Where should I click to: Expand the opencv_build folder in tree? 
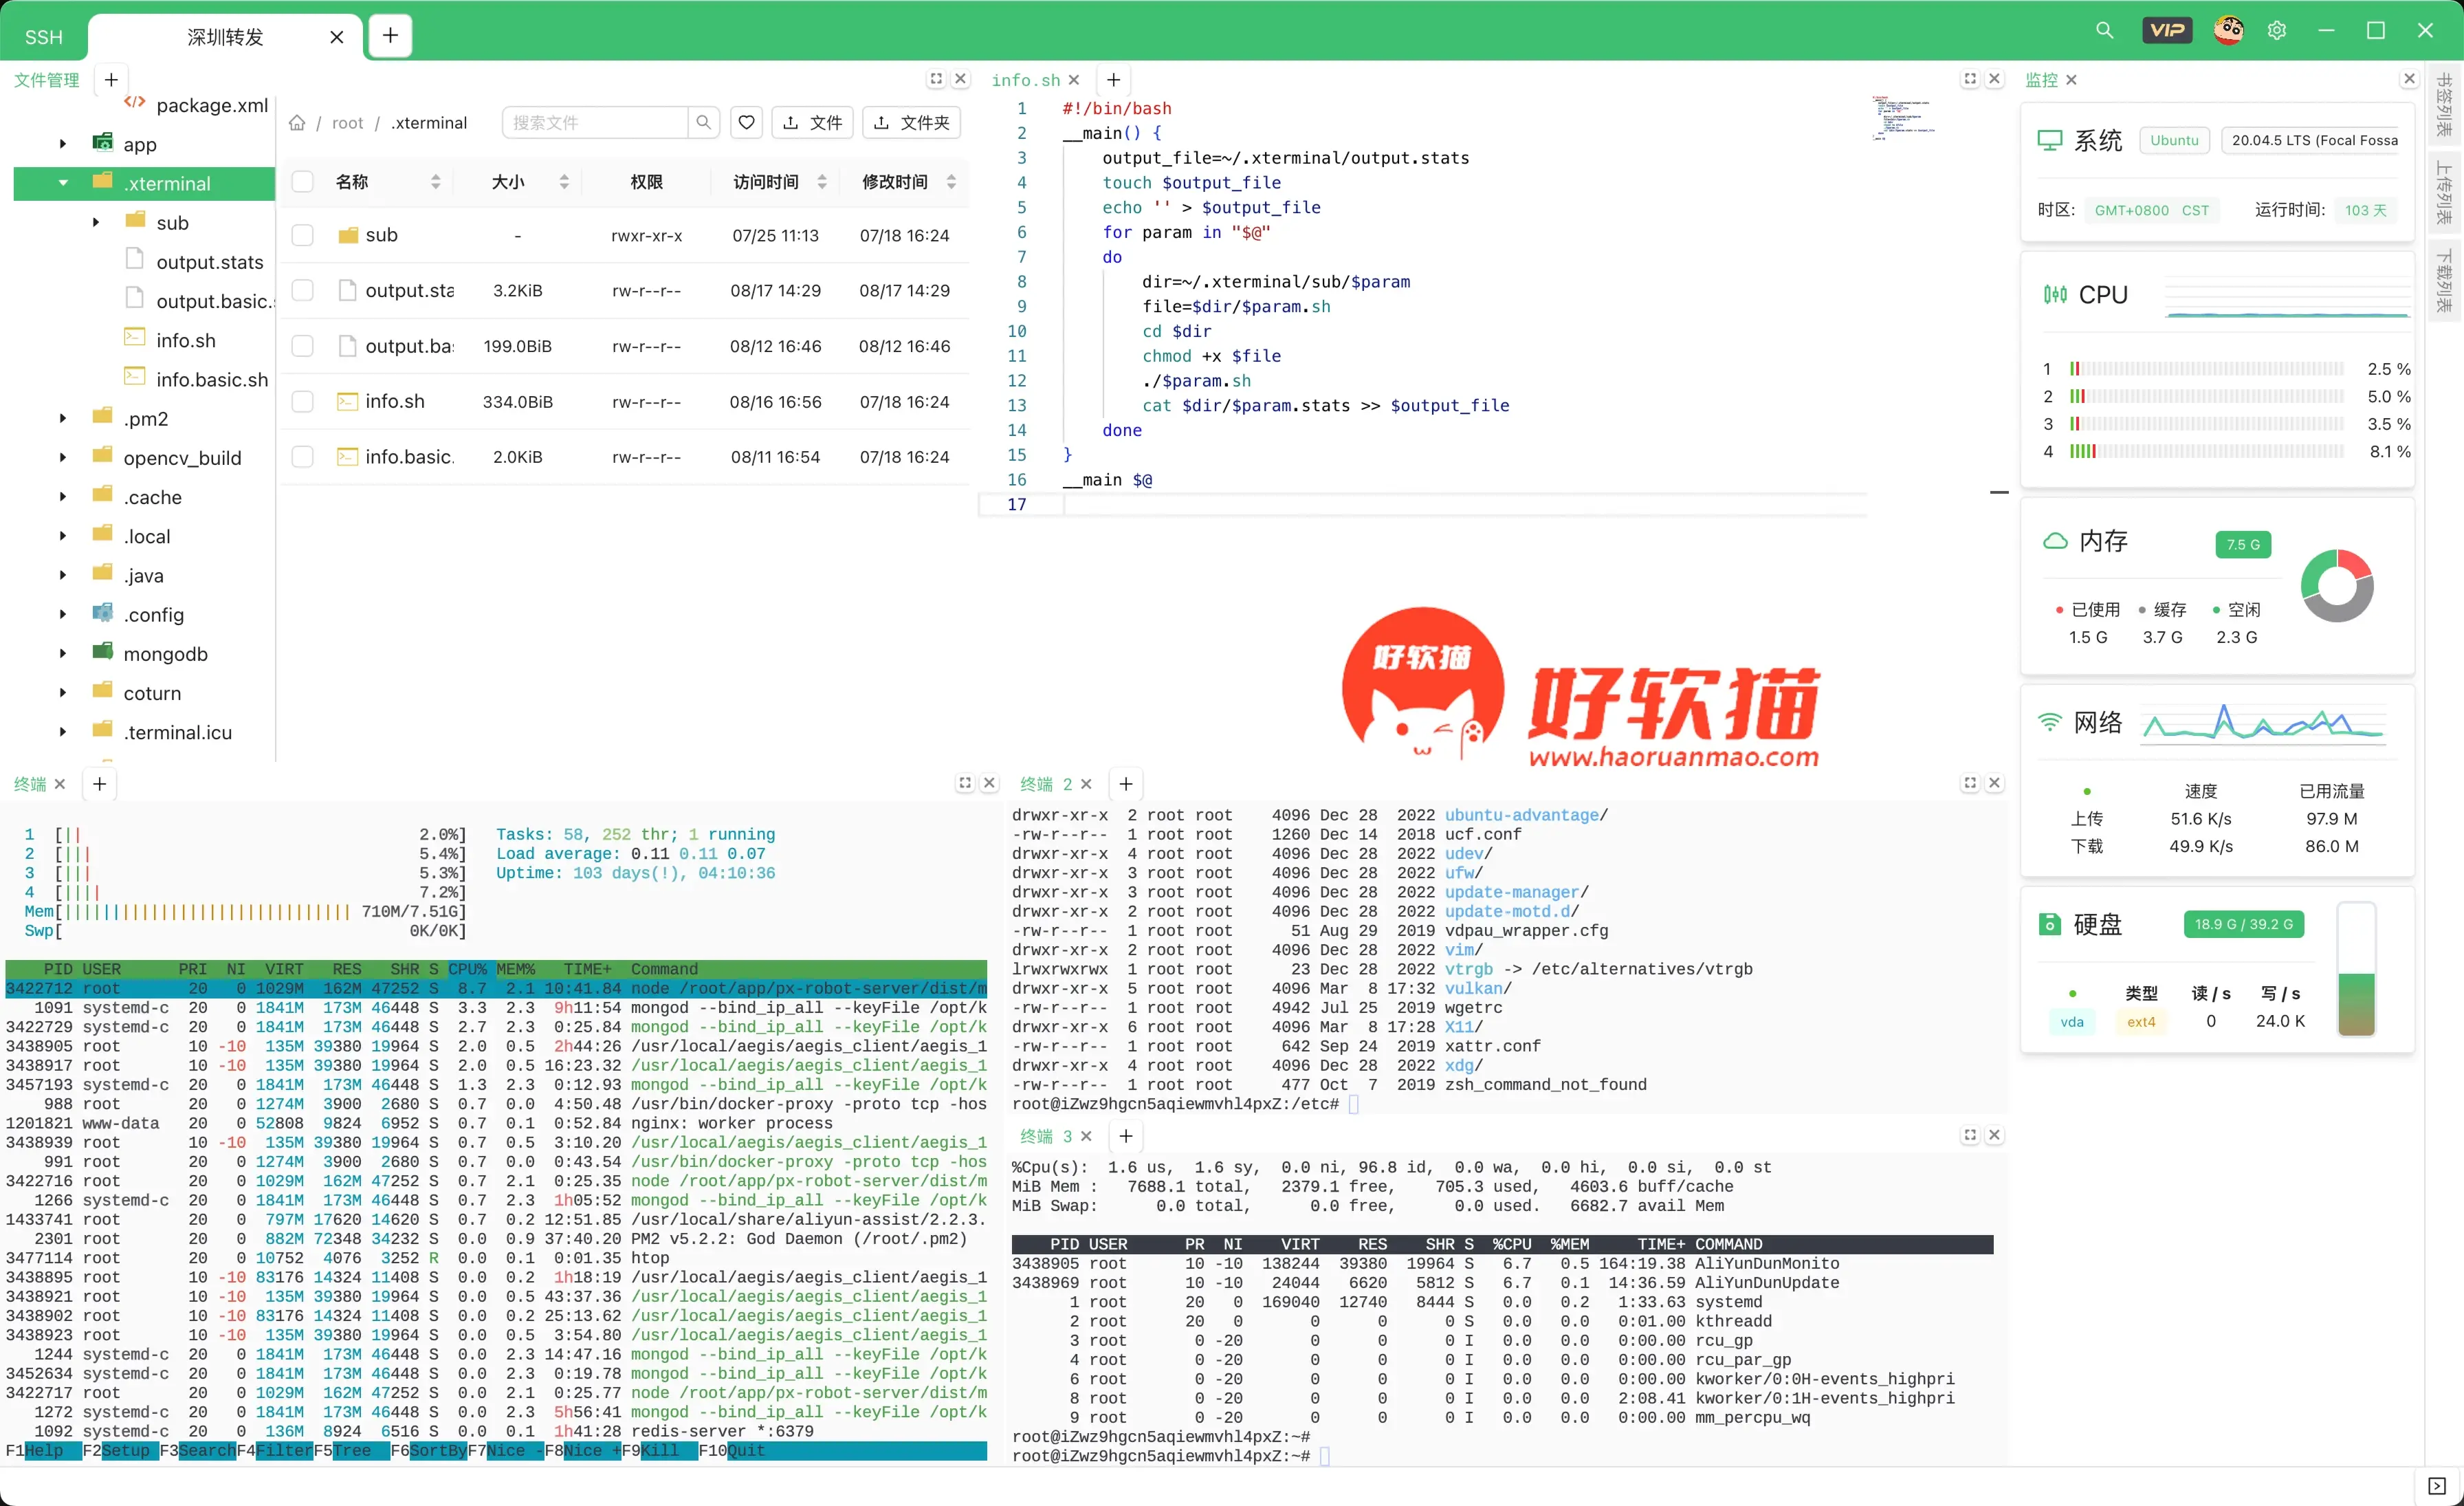click(62, 458)
